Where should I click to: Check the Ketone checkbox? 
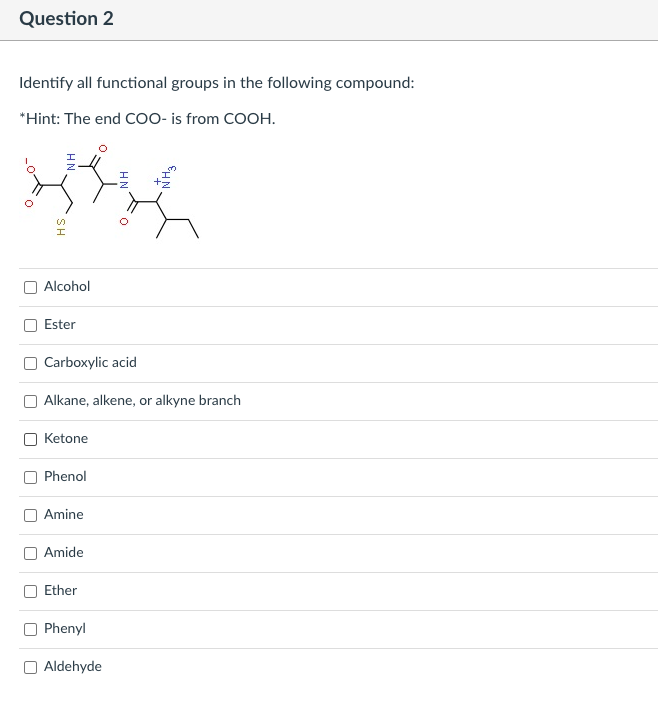pyautogui.click(x=31, y=439)
